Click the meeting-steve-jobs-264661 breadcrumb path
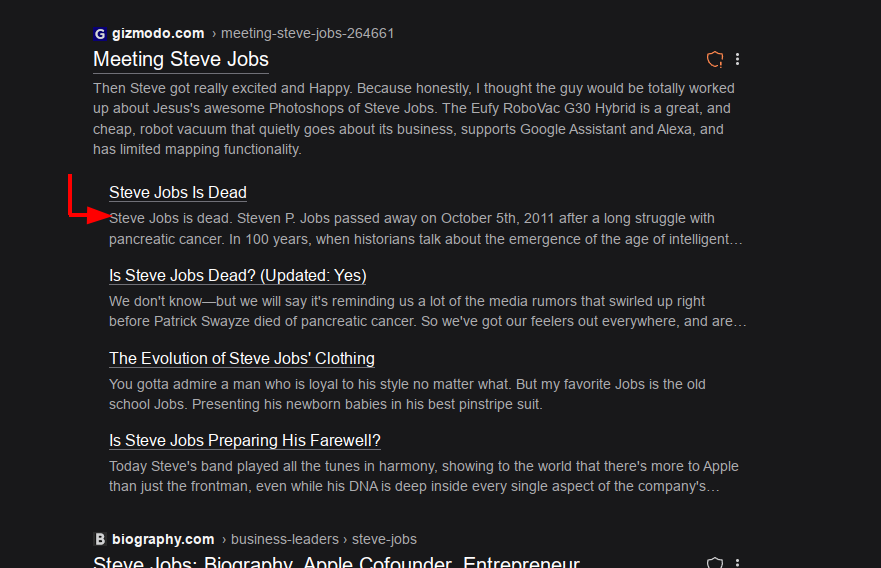 pyautogui.click(x=309, y=33)
